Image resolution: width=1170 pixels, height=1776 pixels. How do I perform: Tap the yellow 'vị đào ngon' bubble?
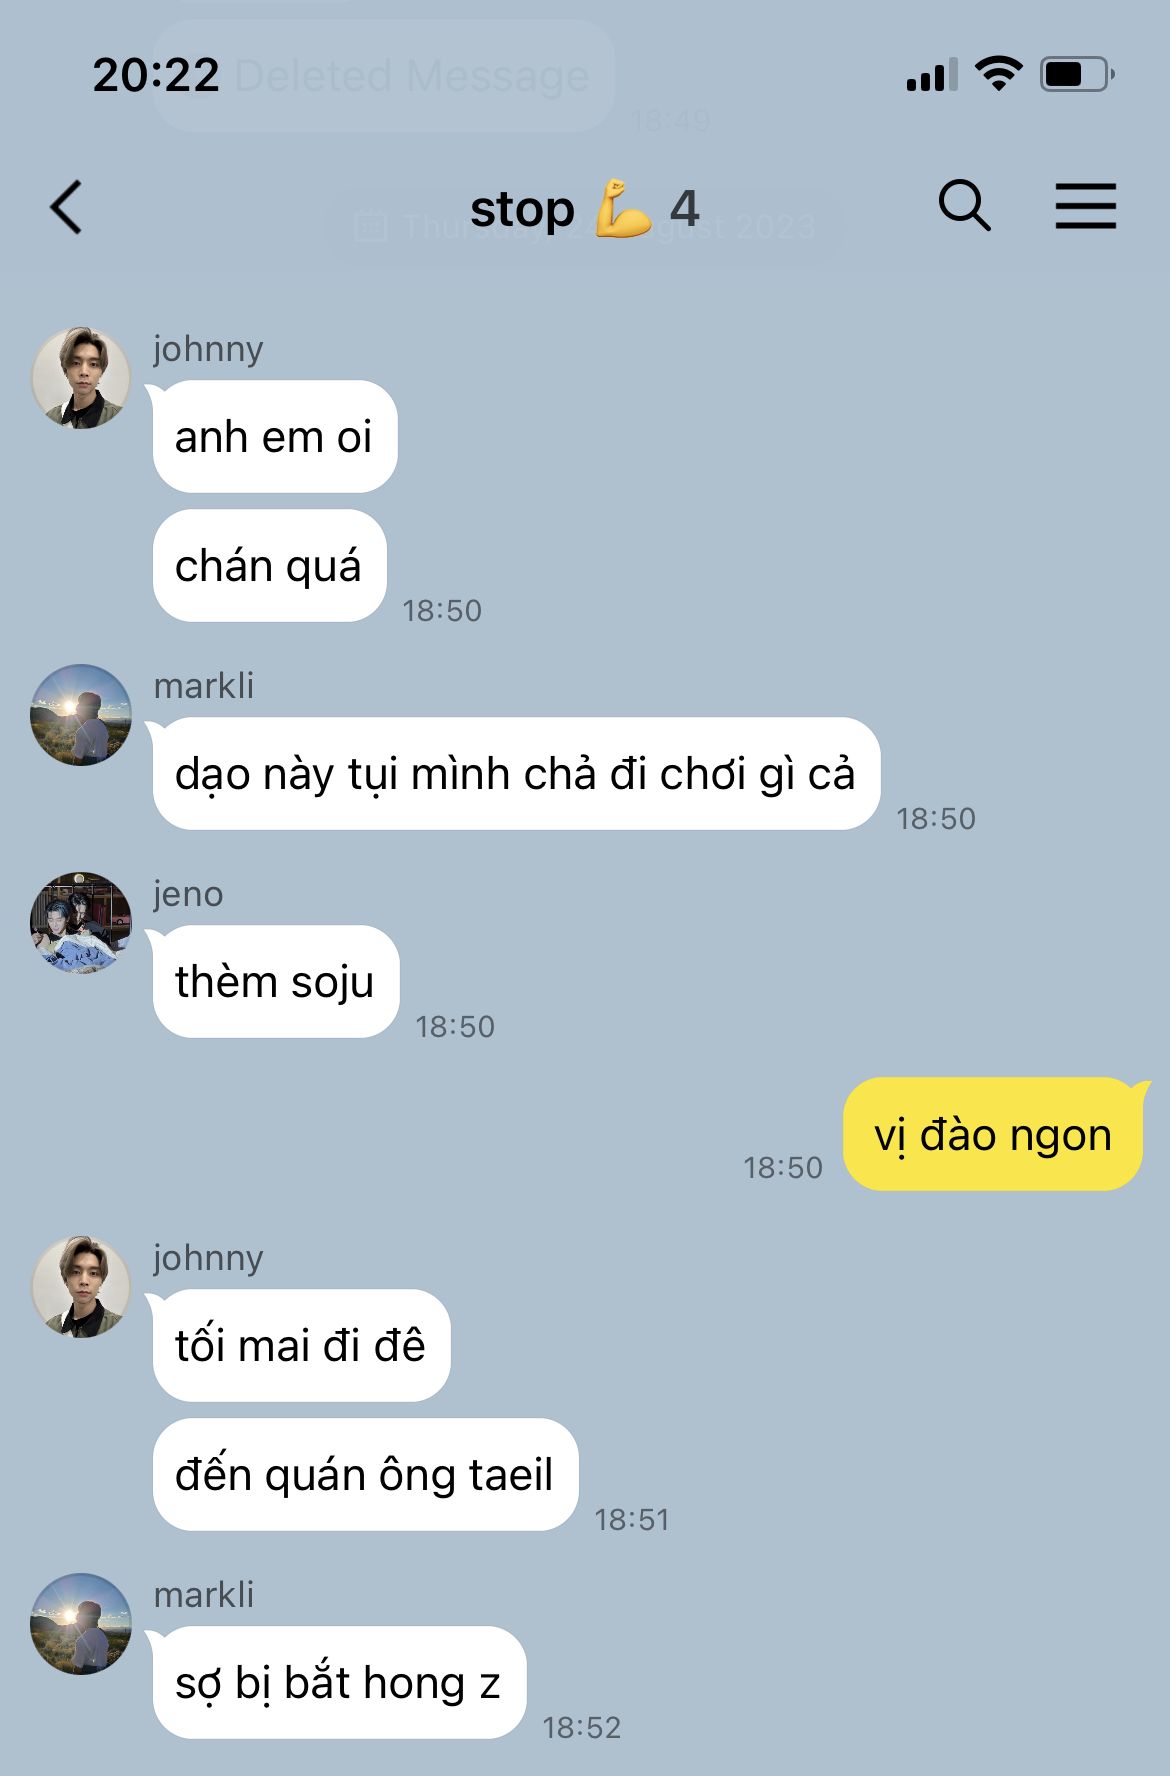[993, 1134]
